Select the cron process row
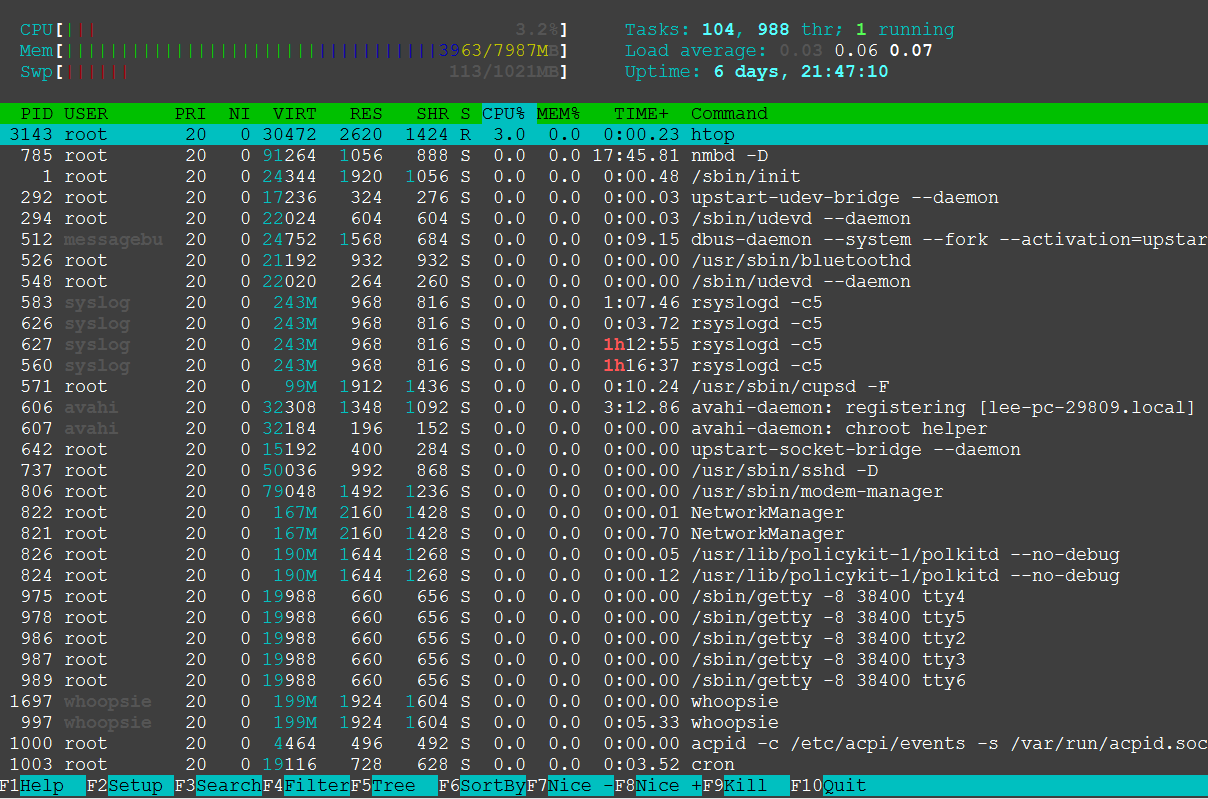The height and width of the screenshot is (799, 1208). coord(604,765)
